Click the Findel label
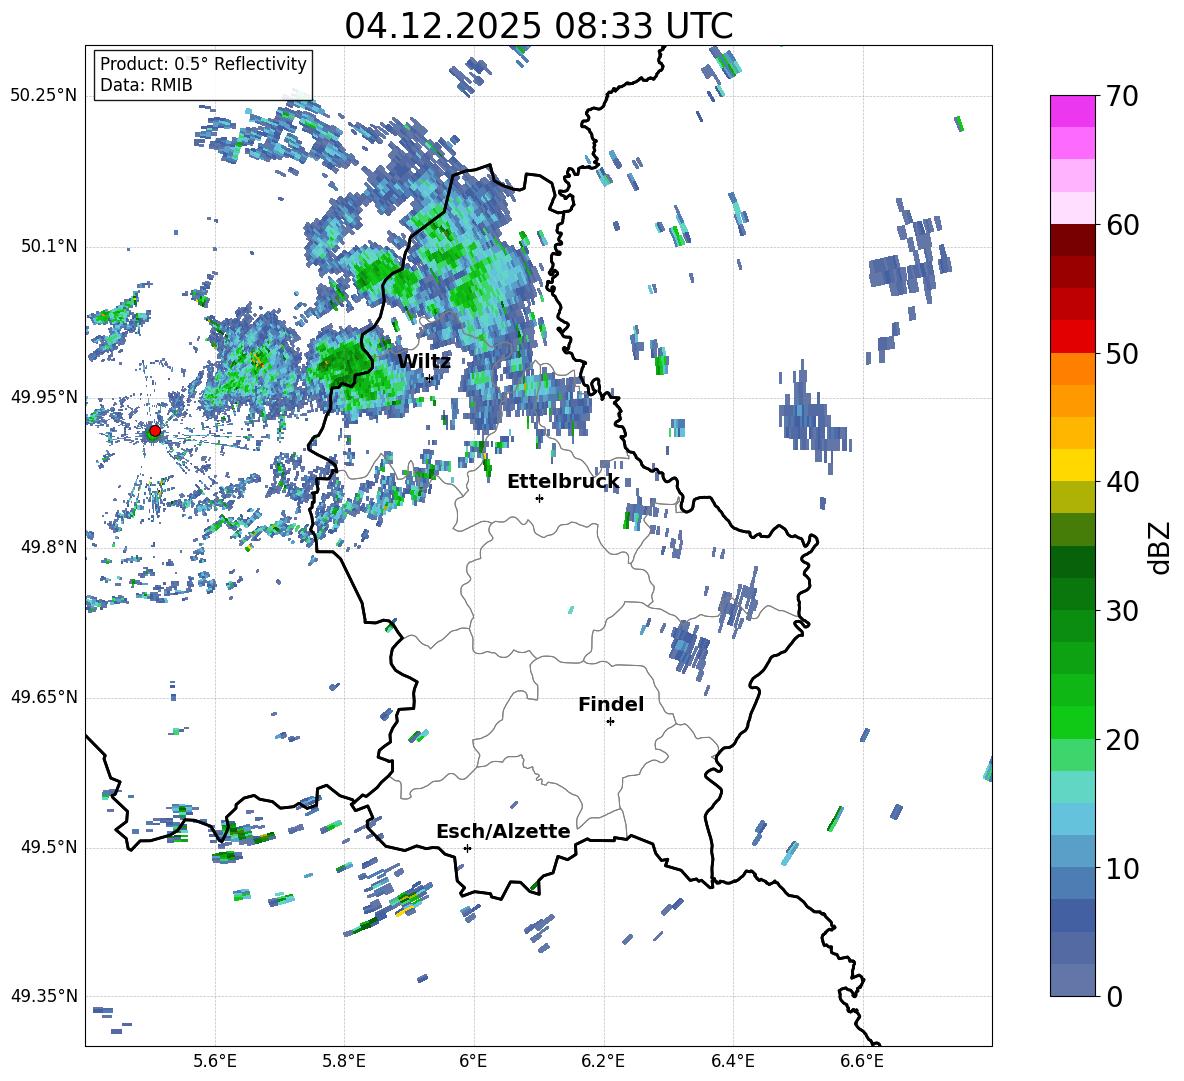Viewport: 1184px width, 1081px height. pyautogui.click(x=611, y=704)
